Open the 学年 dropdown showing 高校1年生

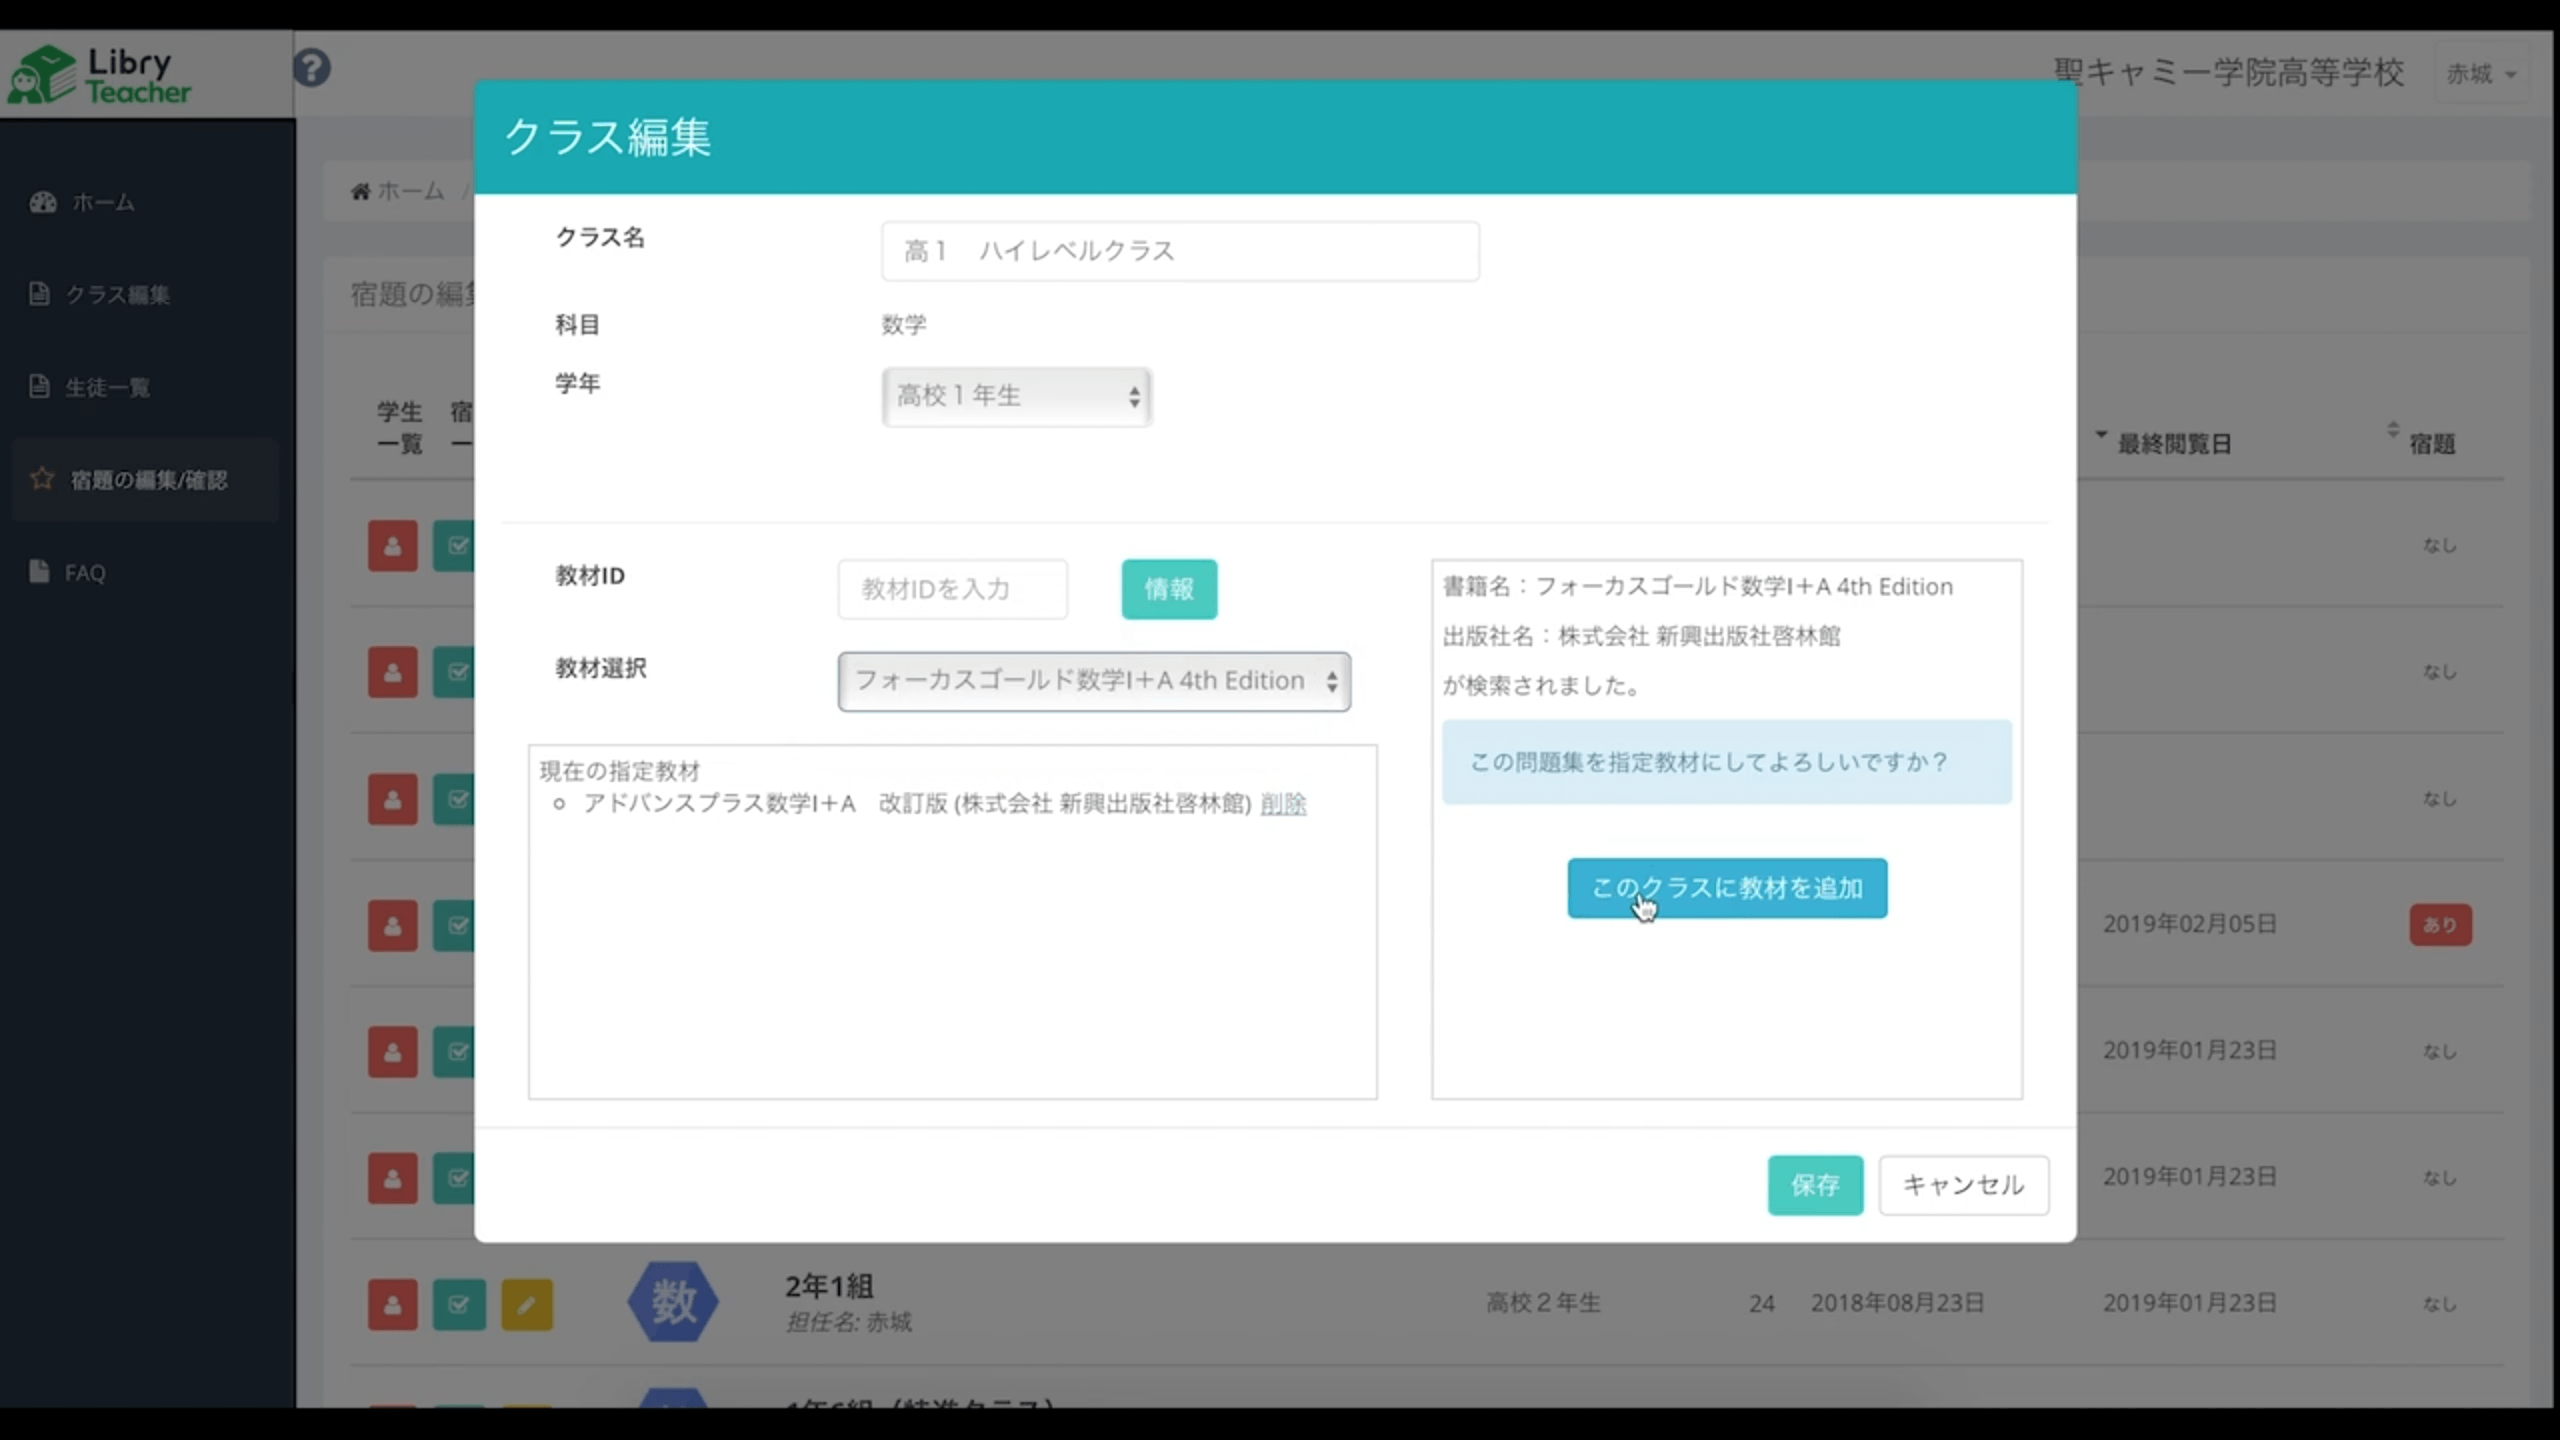(1016, 396)
